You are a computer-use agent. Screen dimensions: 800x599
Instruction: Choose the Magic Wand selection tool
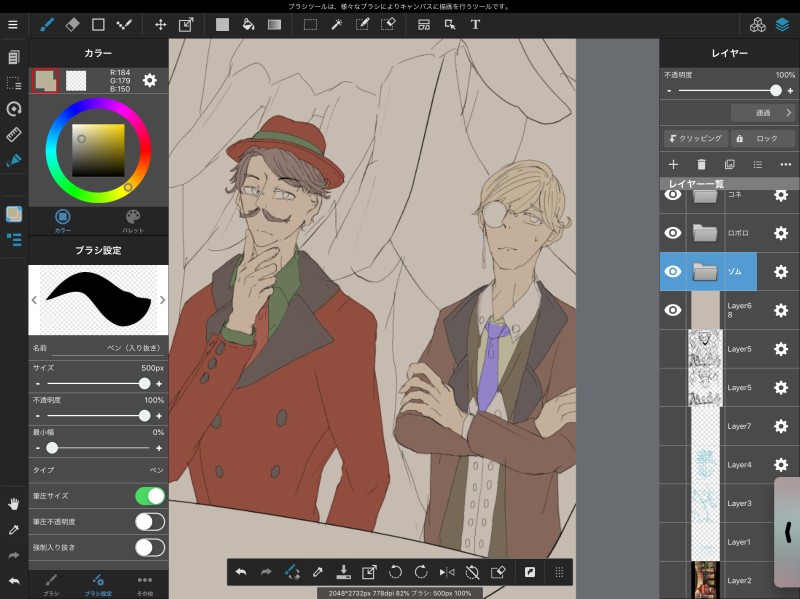click(x=337, y=24)
